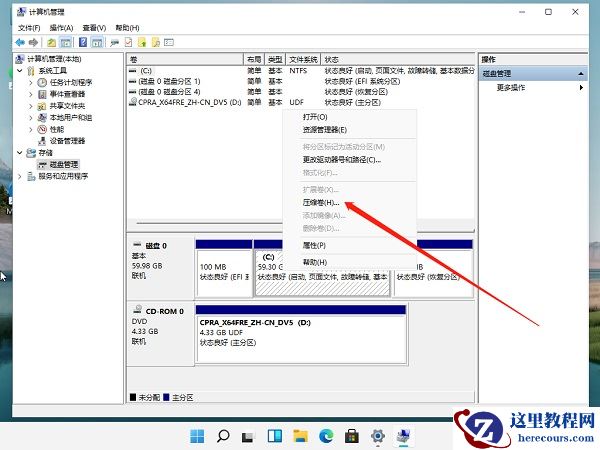The height and width of the screenshot is (450, 600).
Task: Open Windows Start button on taskbar
Action: coord(197,436)
